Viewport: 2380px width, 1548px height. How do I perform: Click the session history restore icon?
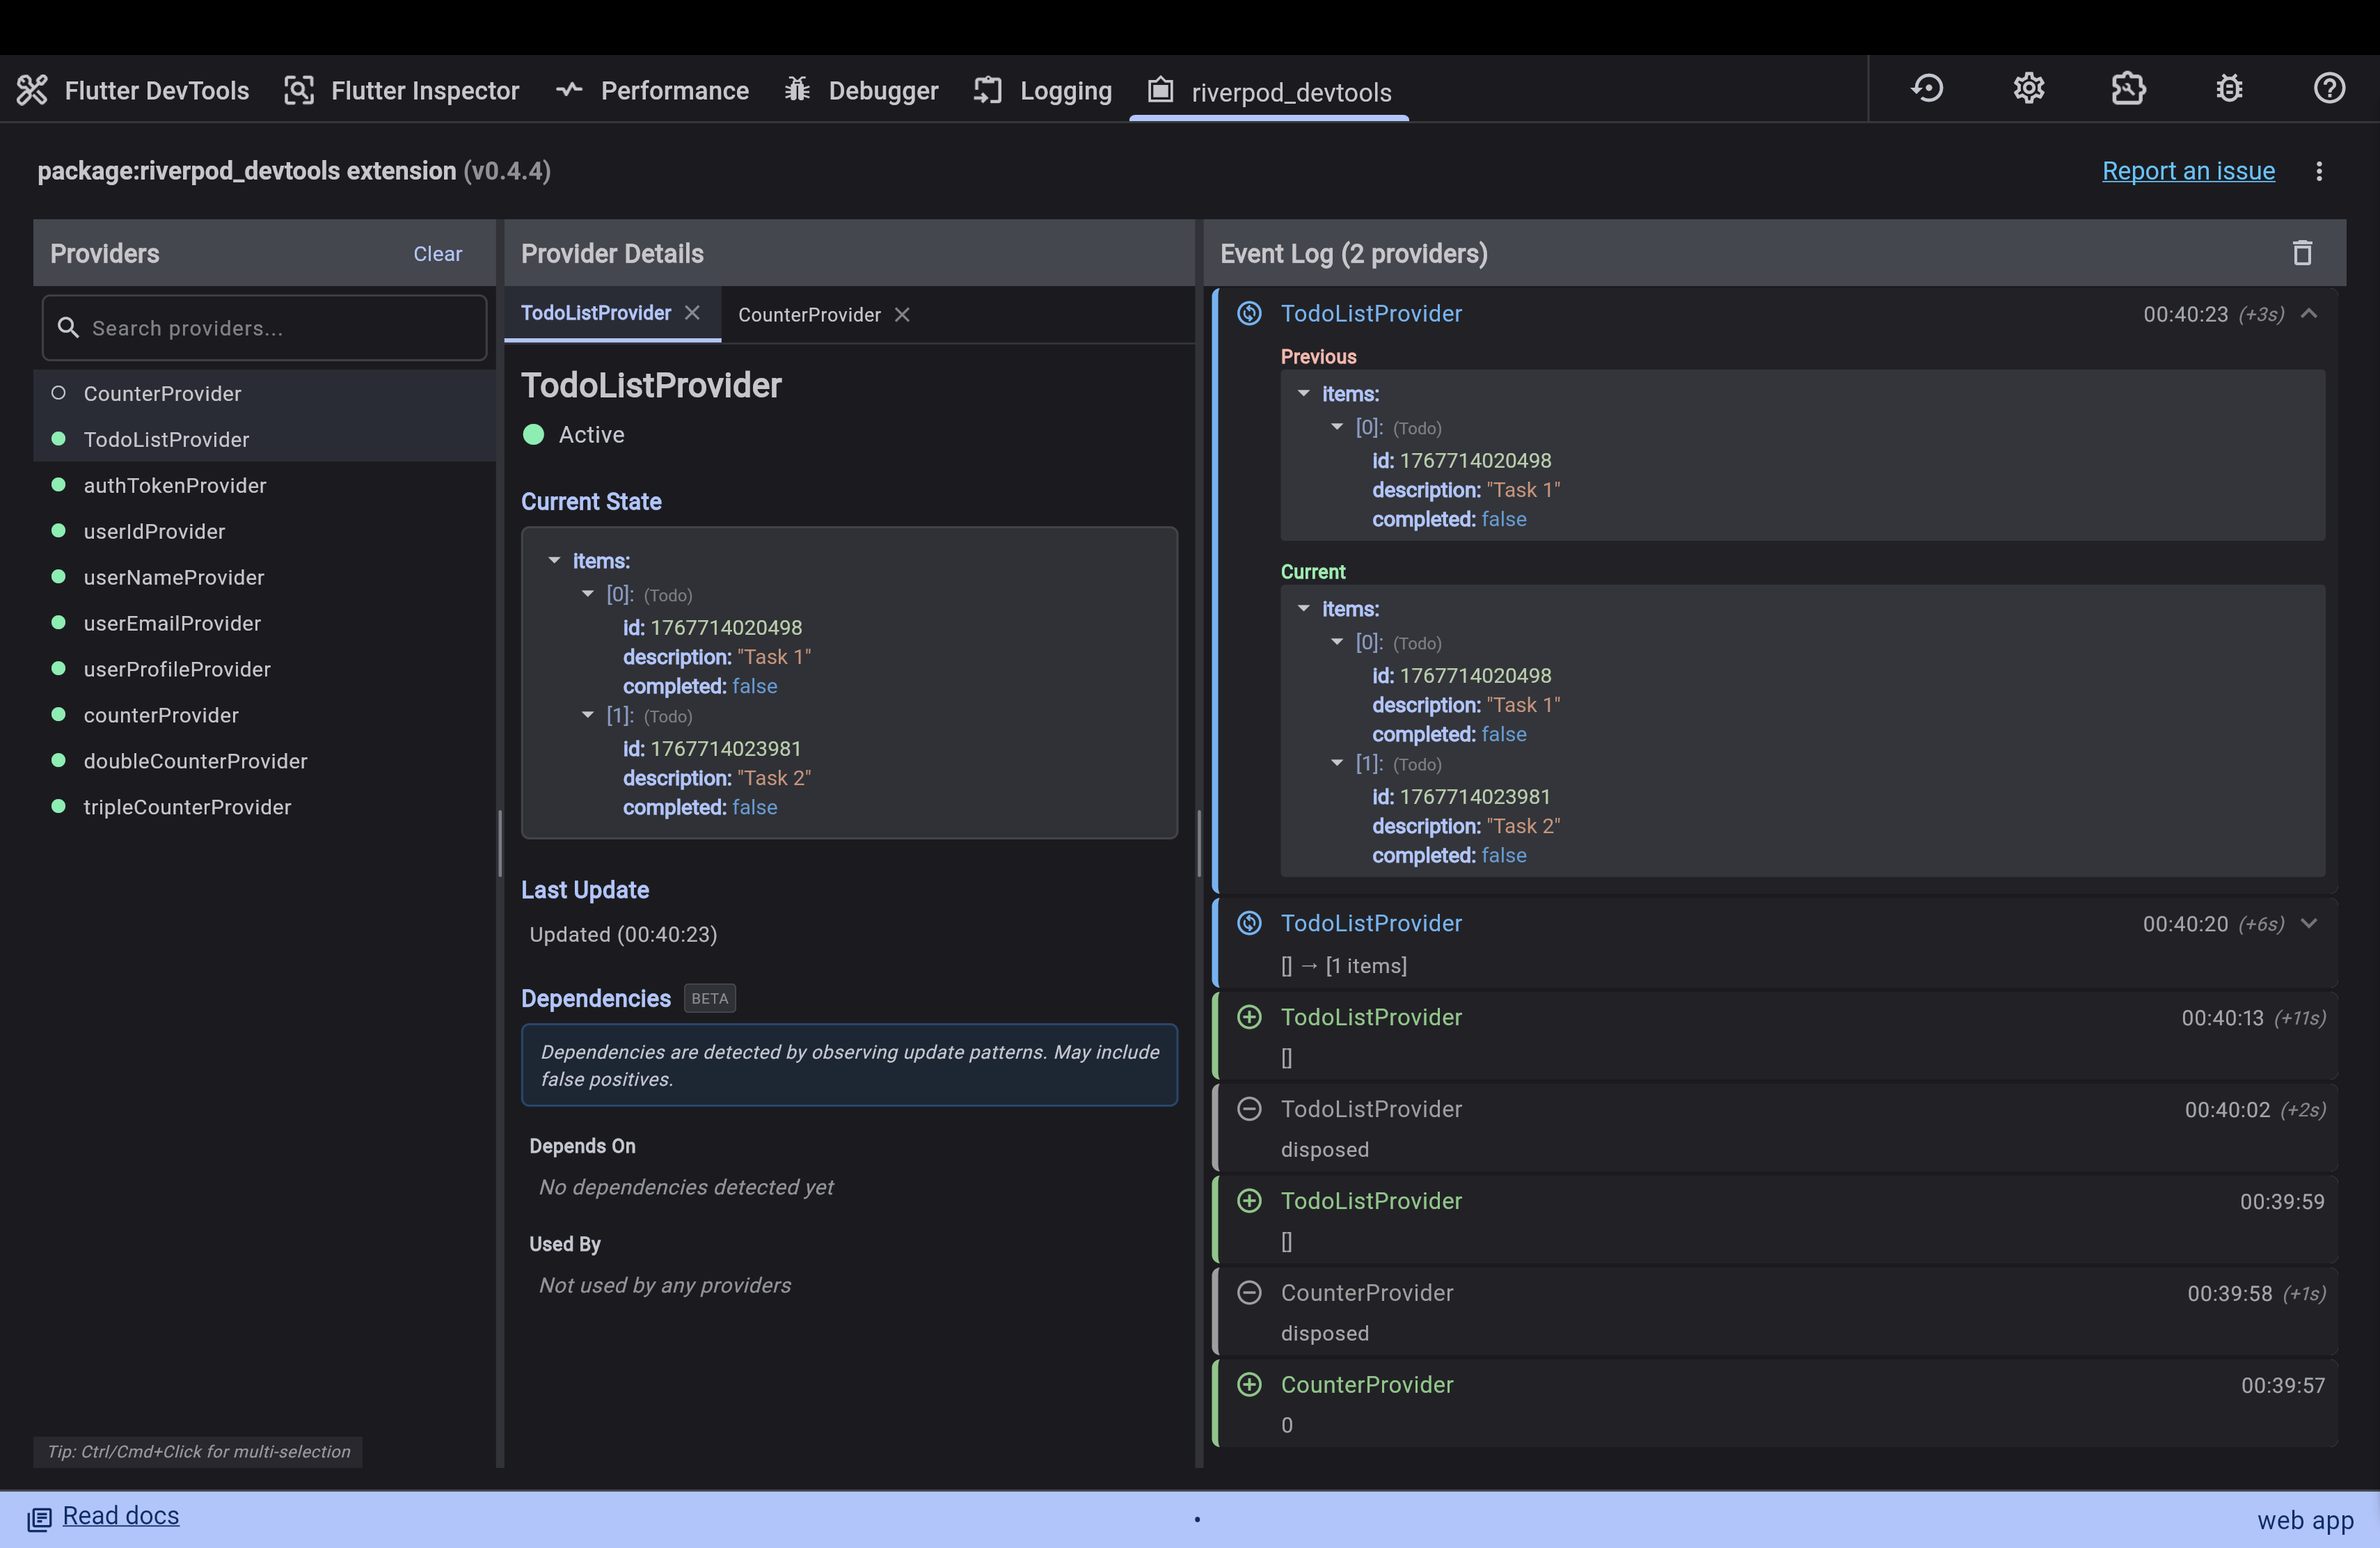(1927, 88)
